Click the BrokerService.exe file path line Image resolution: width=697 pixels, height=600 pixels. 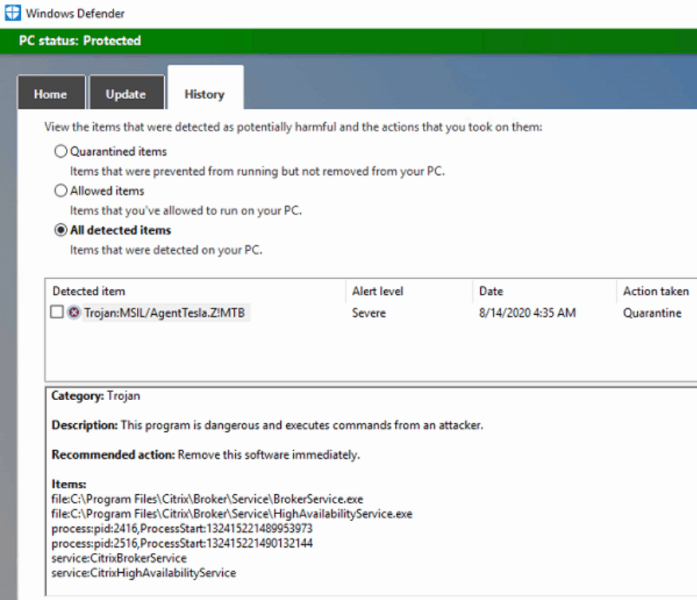tap(207, 499)
